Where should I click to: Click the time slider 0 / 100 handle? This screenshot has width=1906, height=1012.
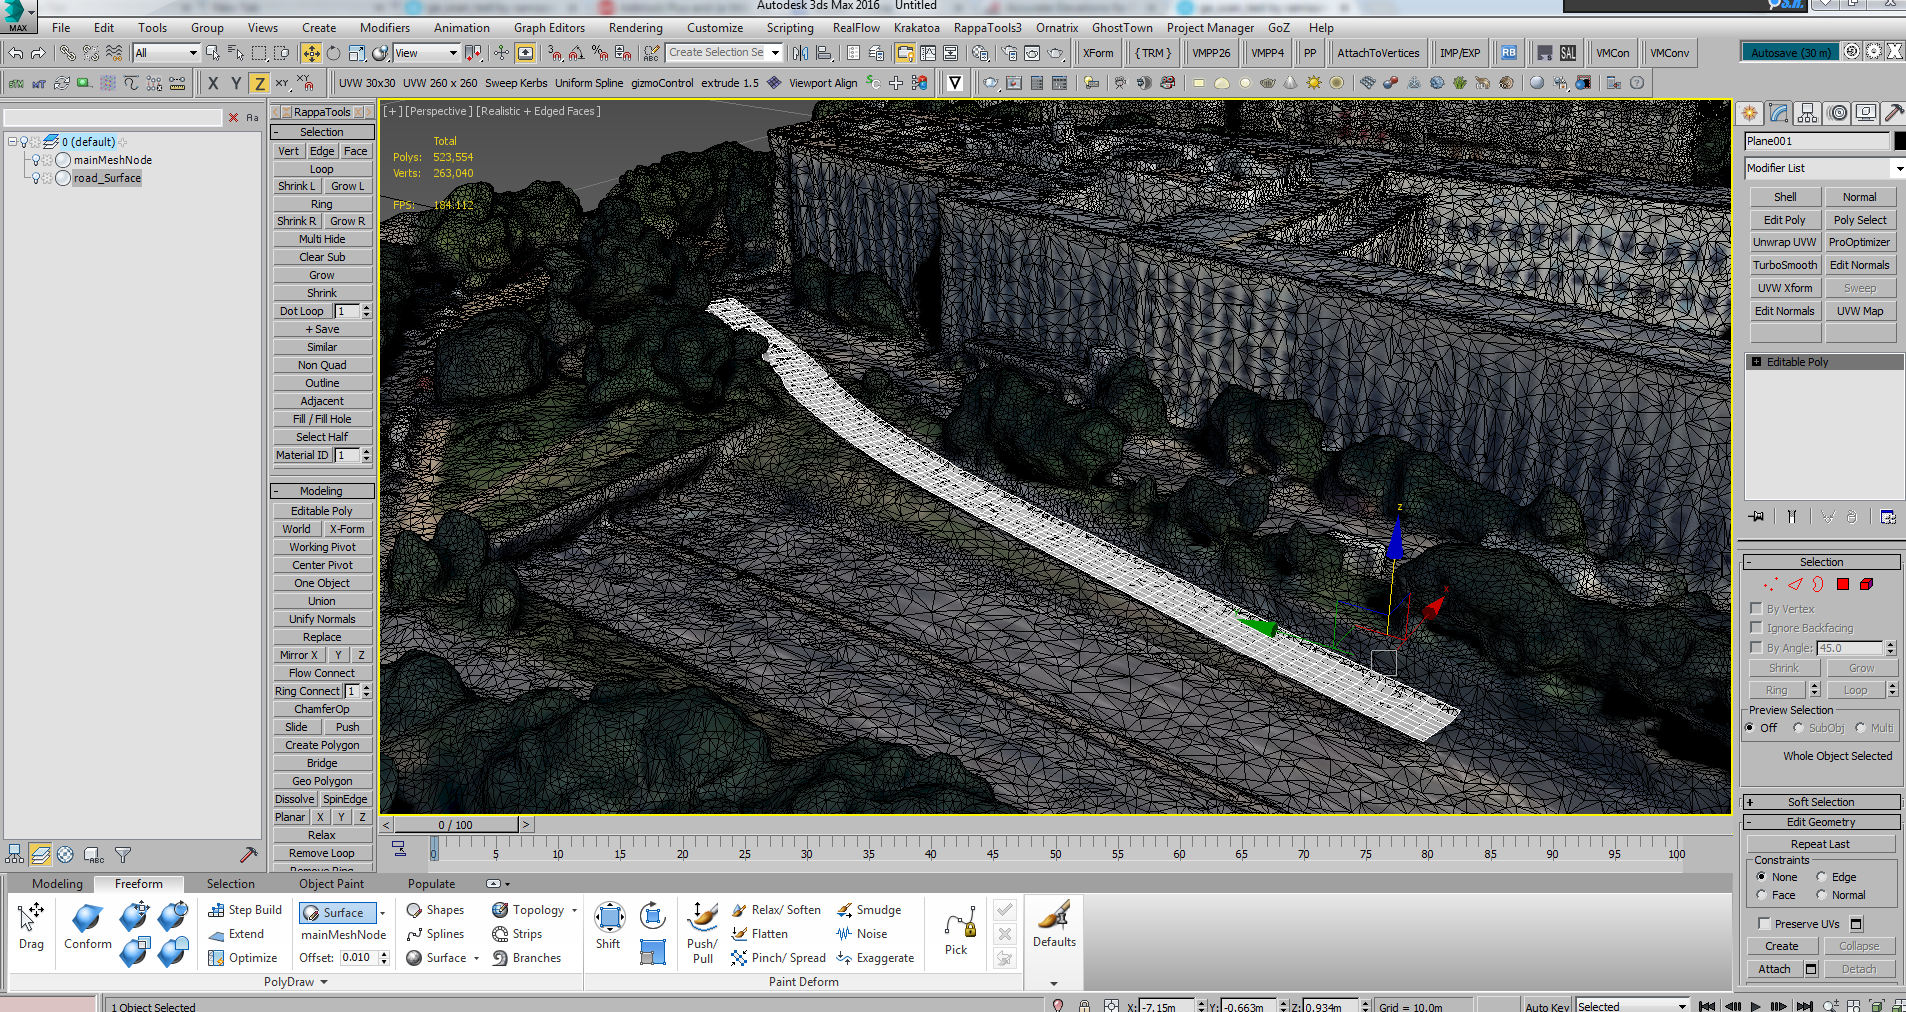(x=456, y=825)
